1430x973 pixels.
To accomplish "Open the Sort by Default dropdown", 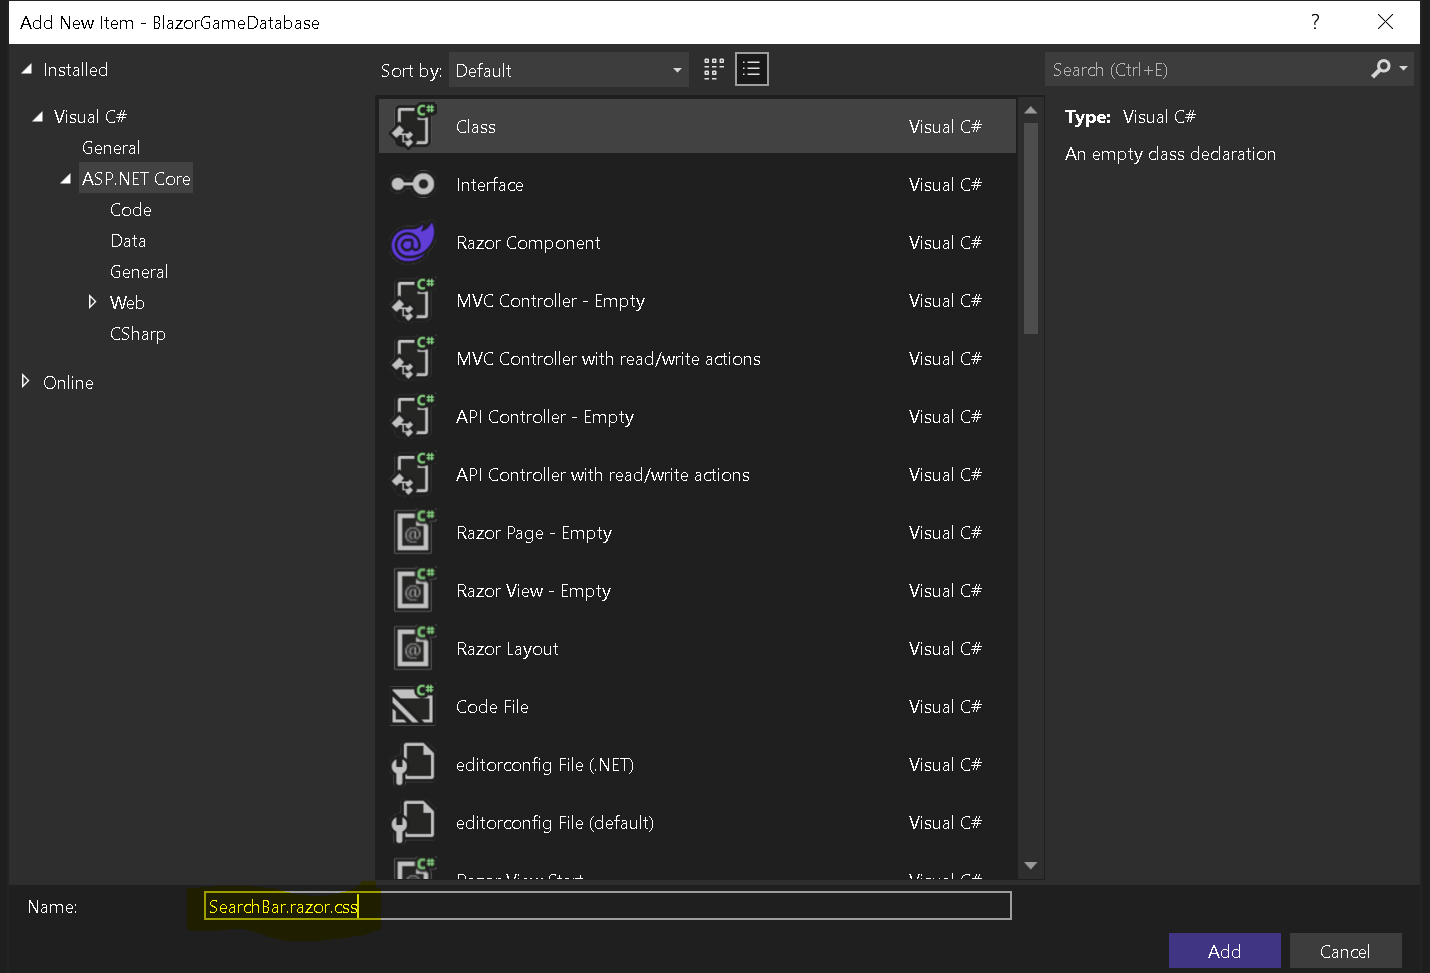I will (568, 70).
